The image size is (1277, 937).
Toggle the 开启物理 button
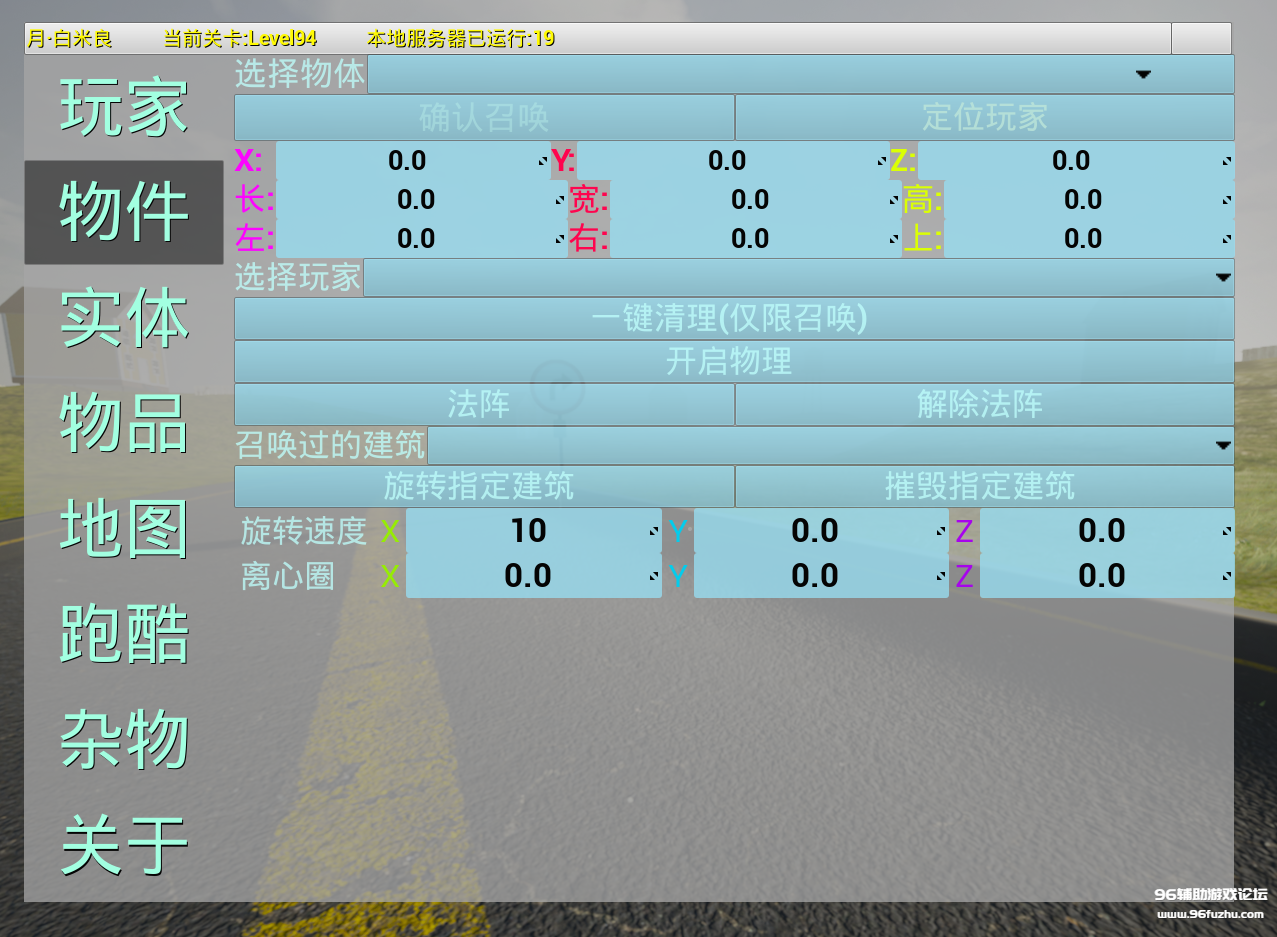pos(735,361)
